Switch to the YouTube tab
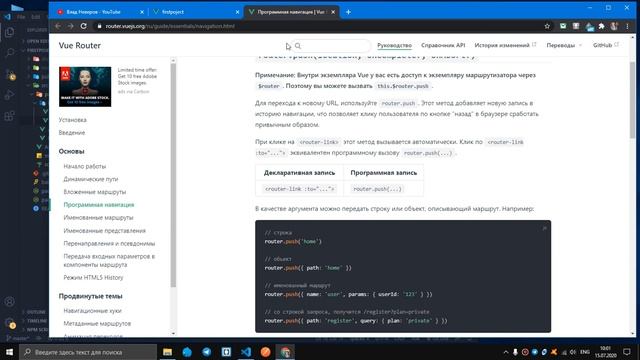Screen dimensions: 640x360 (100, 12)
